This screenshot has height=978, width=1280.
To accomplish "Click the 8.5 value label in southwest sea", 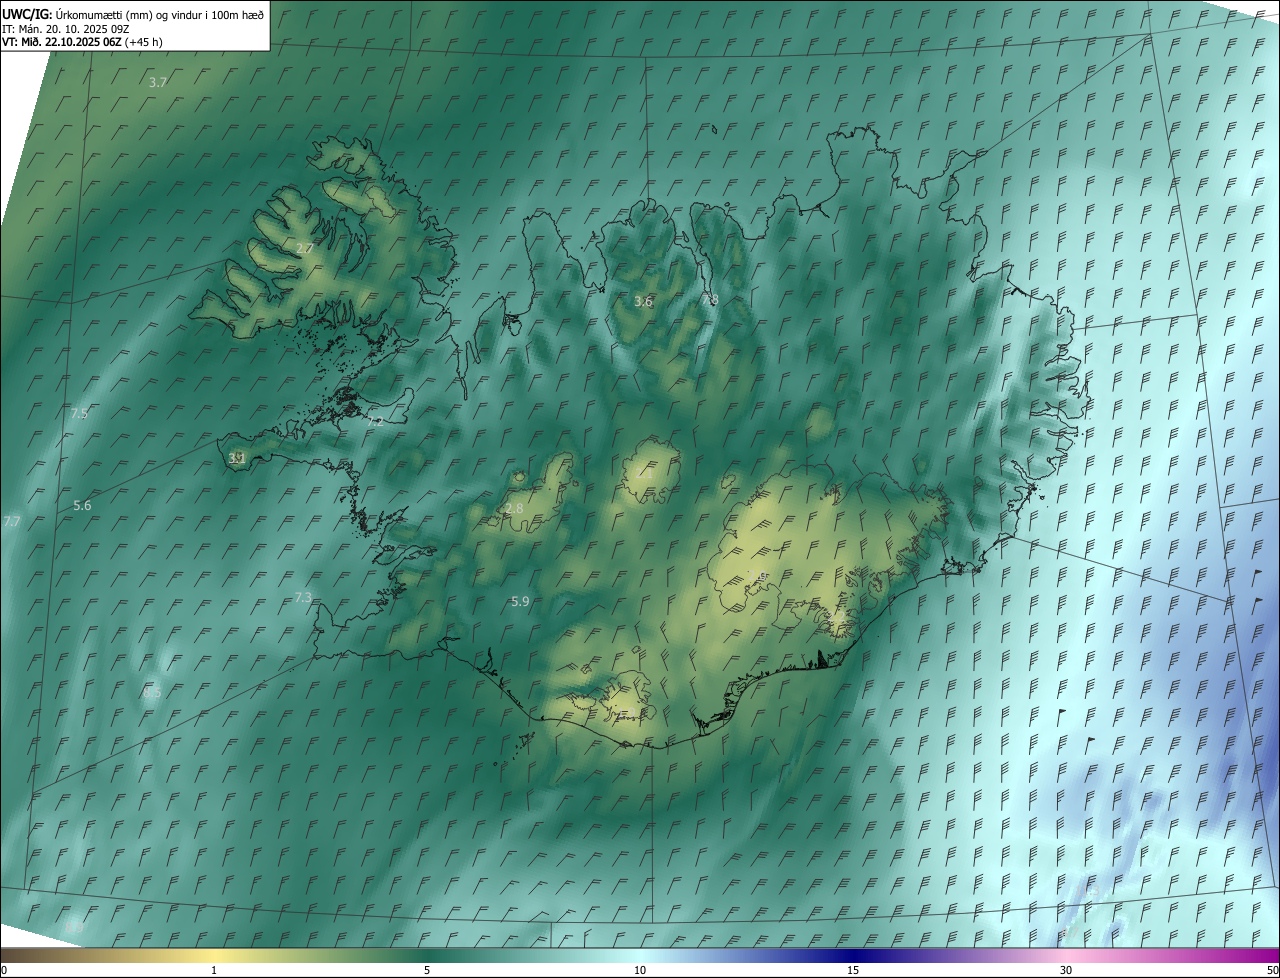I will click(x=152, y=691).
